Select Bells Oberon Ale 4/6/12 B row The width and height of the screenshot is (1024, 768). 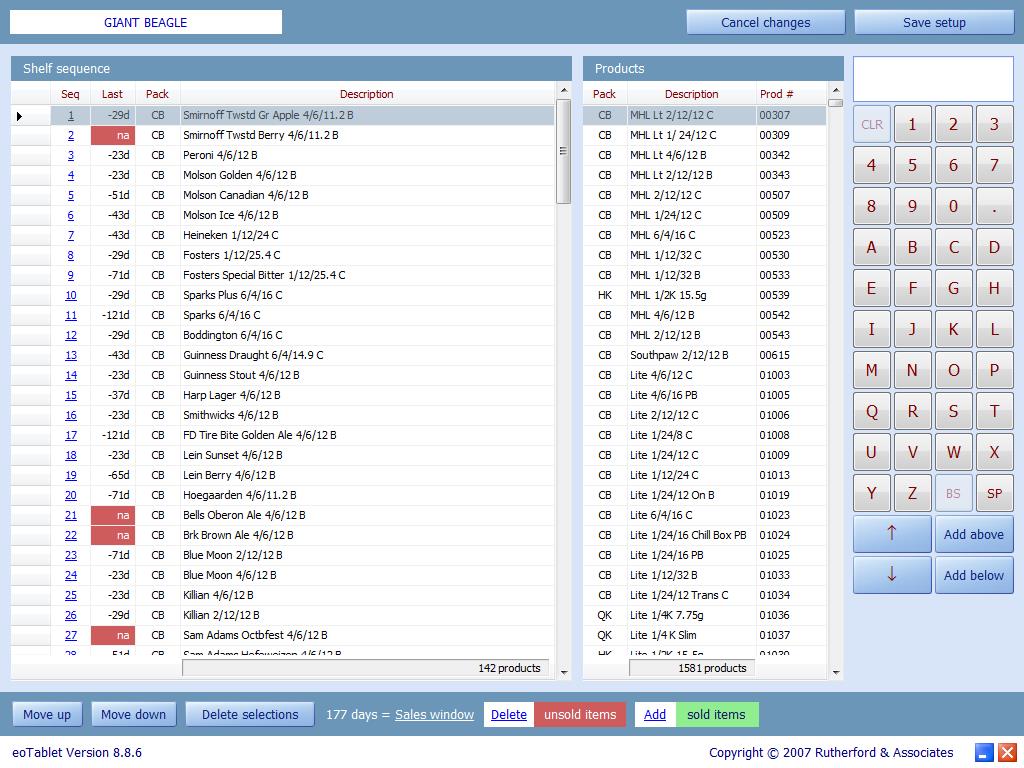point(283,515)
